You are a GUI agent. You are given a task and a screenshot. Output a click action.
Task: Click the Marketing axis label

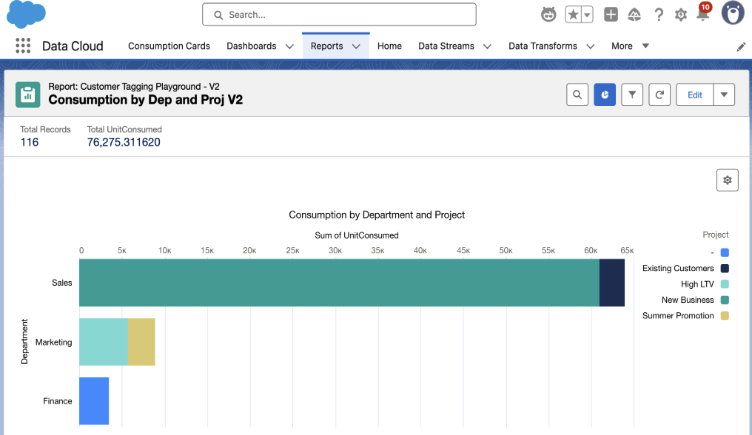54,342
